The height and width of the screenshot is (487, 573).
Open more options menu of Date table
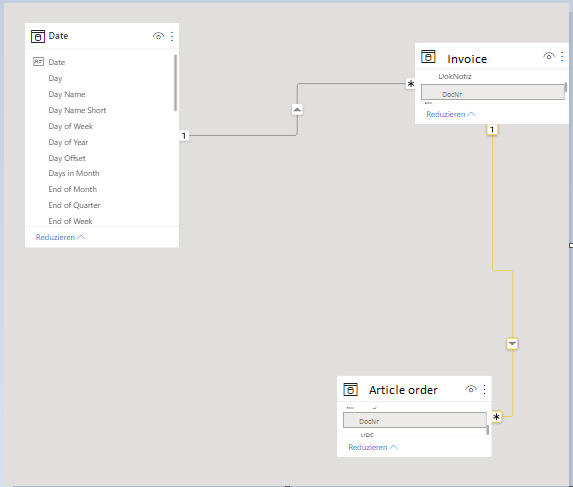pos(172,36)
